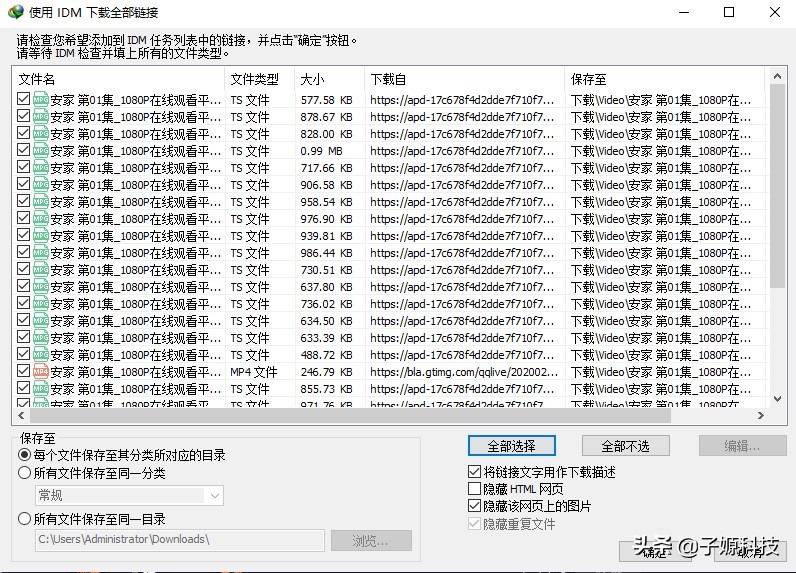
Task: Click the scroll up arrow of file list
Action: [x=777, y=76]
